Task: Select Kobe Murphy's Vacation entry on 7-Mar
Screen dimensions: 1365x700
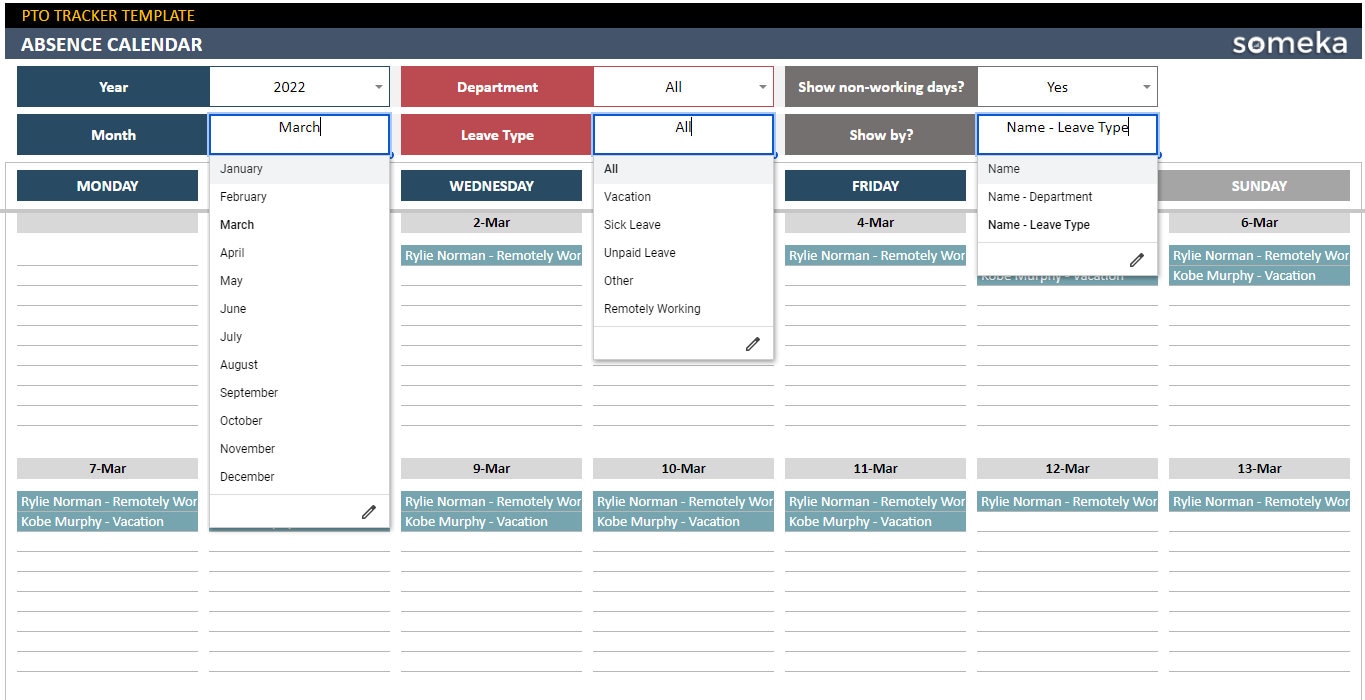Action: 107,521
